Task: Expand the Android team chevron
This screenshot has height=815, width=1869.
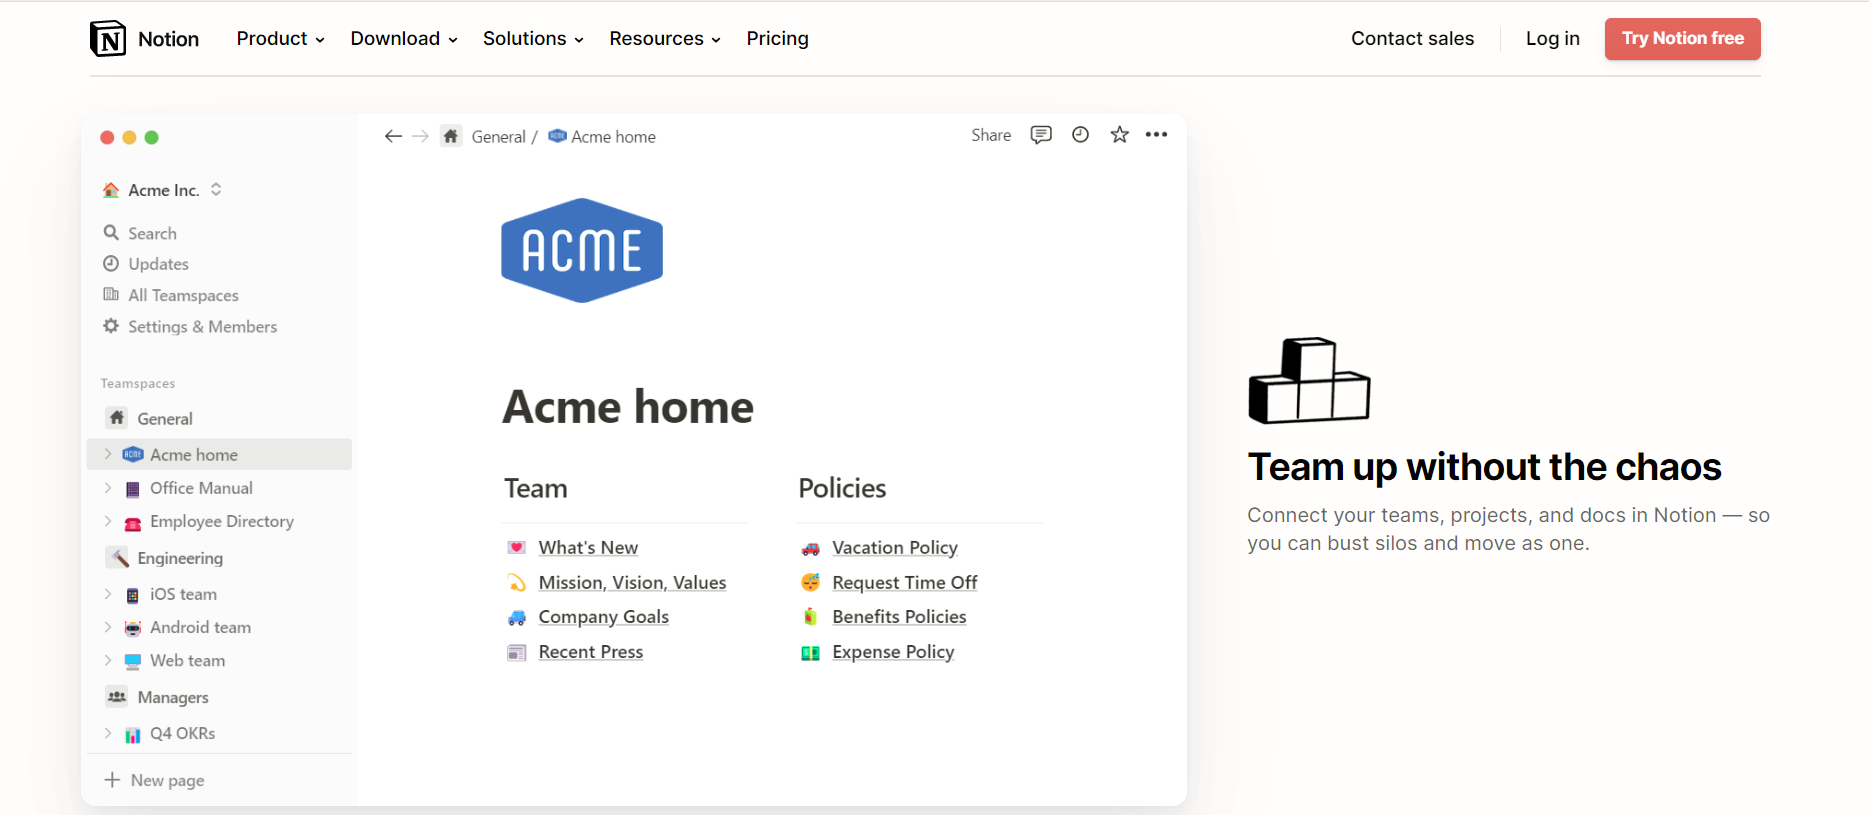Action: pos(108,627)
